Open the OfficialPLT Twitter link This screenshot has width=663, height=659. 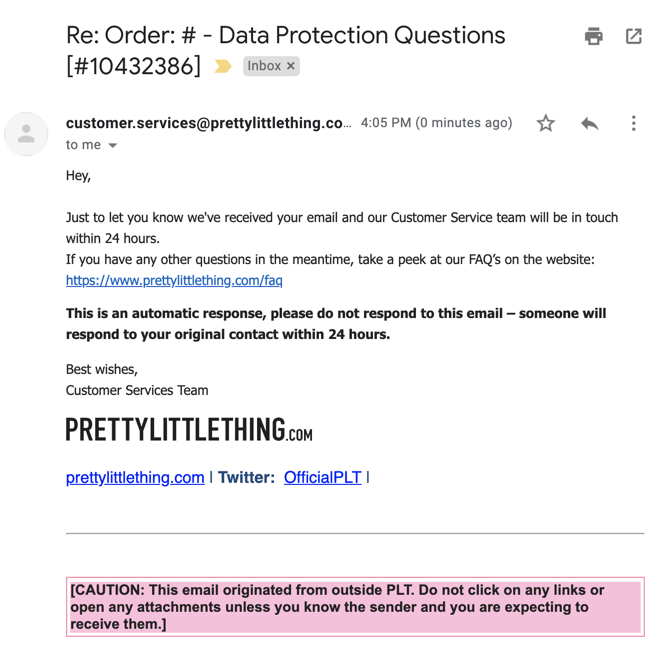(322, 478)
